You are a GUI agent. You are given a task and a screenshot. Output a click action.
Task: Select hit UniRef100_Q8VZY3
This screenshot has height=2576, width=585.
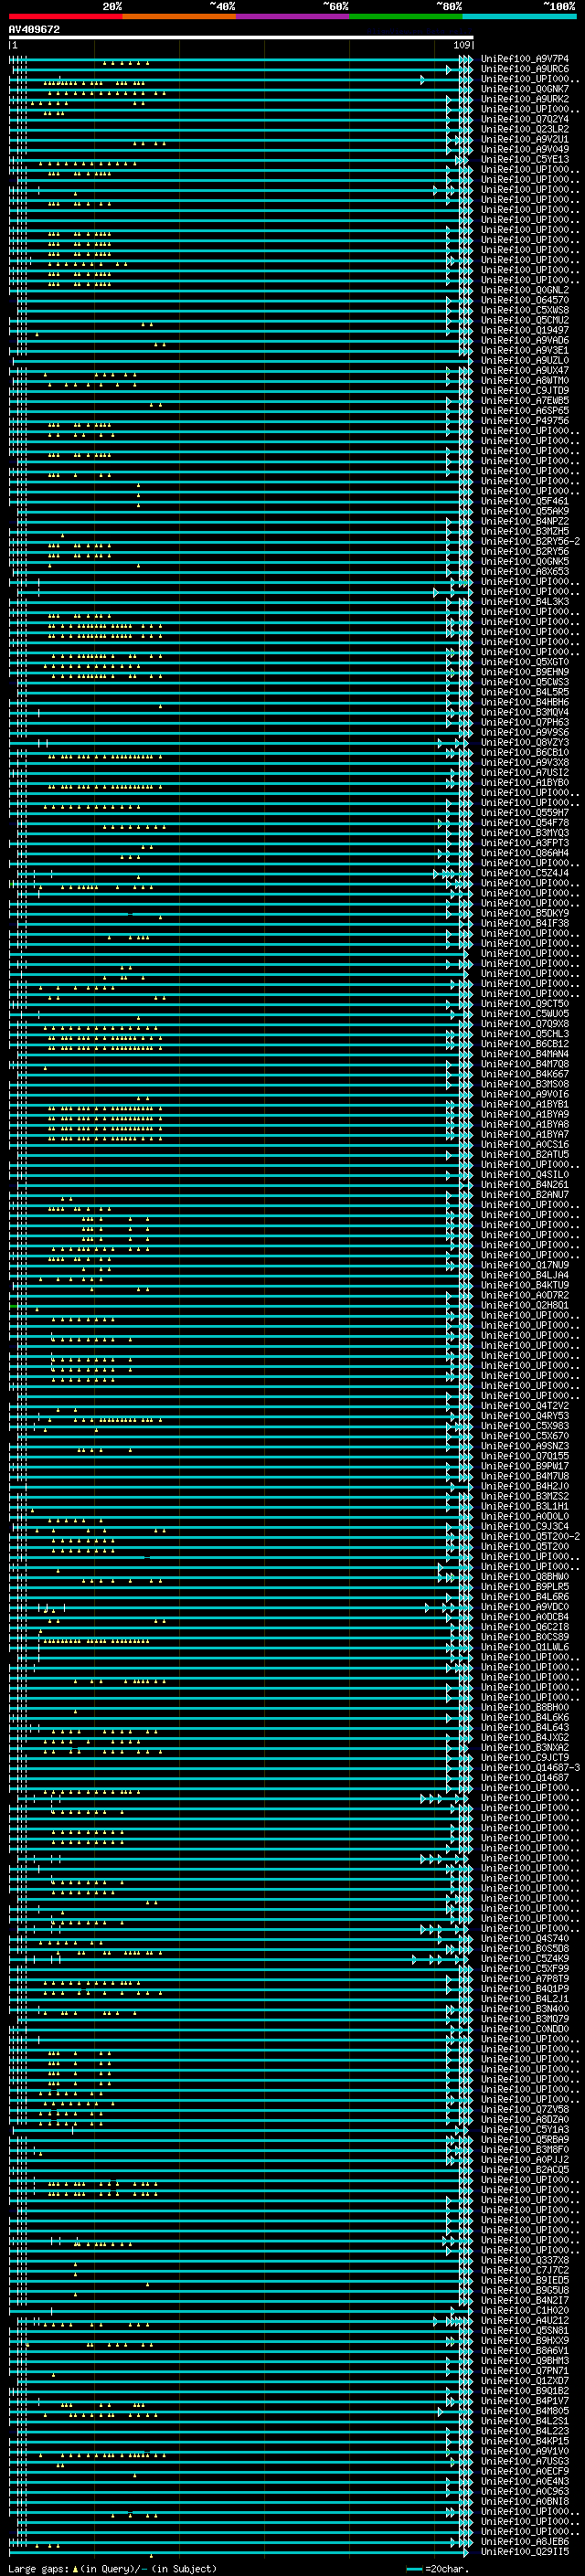[525, 742]
